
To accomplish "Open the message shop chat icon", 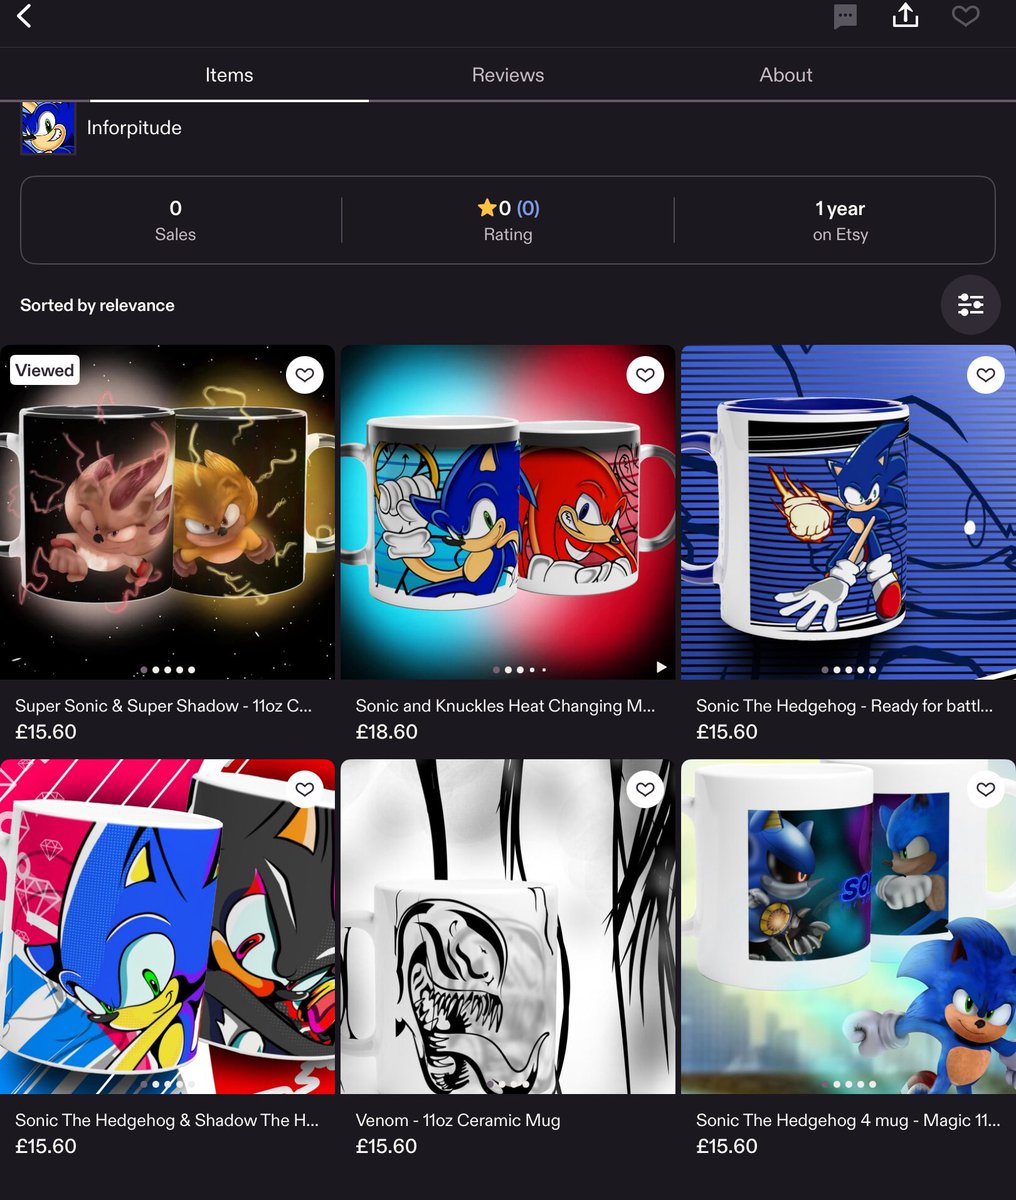I will (845, 16).
